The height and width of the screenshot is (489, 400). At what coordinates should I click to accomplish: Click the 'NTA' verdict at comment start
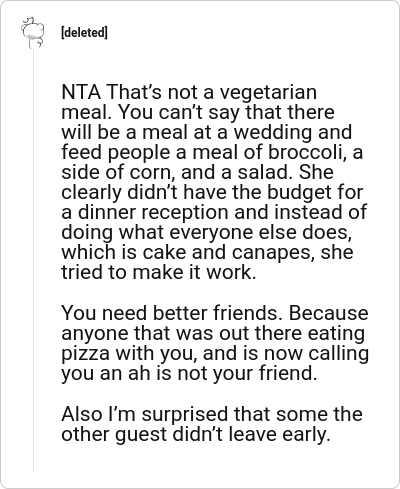click(x=81, y=92)
